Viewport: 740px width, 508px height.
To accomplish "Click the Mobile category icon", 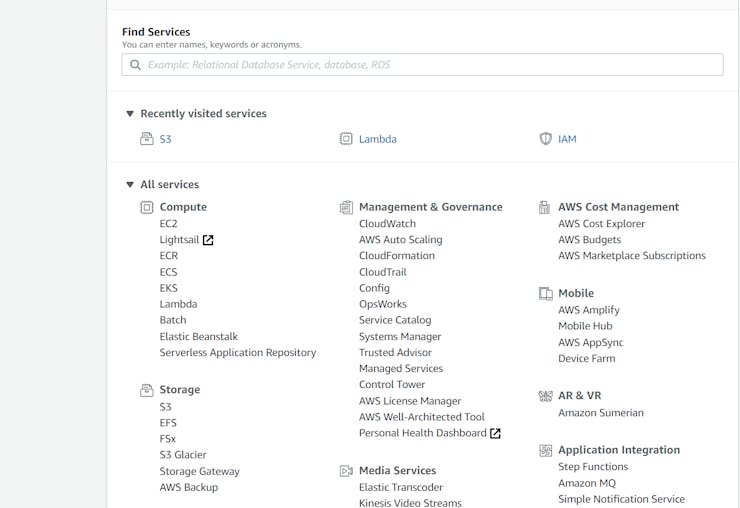I will coord(546,294).
